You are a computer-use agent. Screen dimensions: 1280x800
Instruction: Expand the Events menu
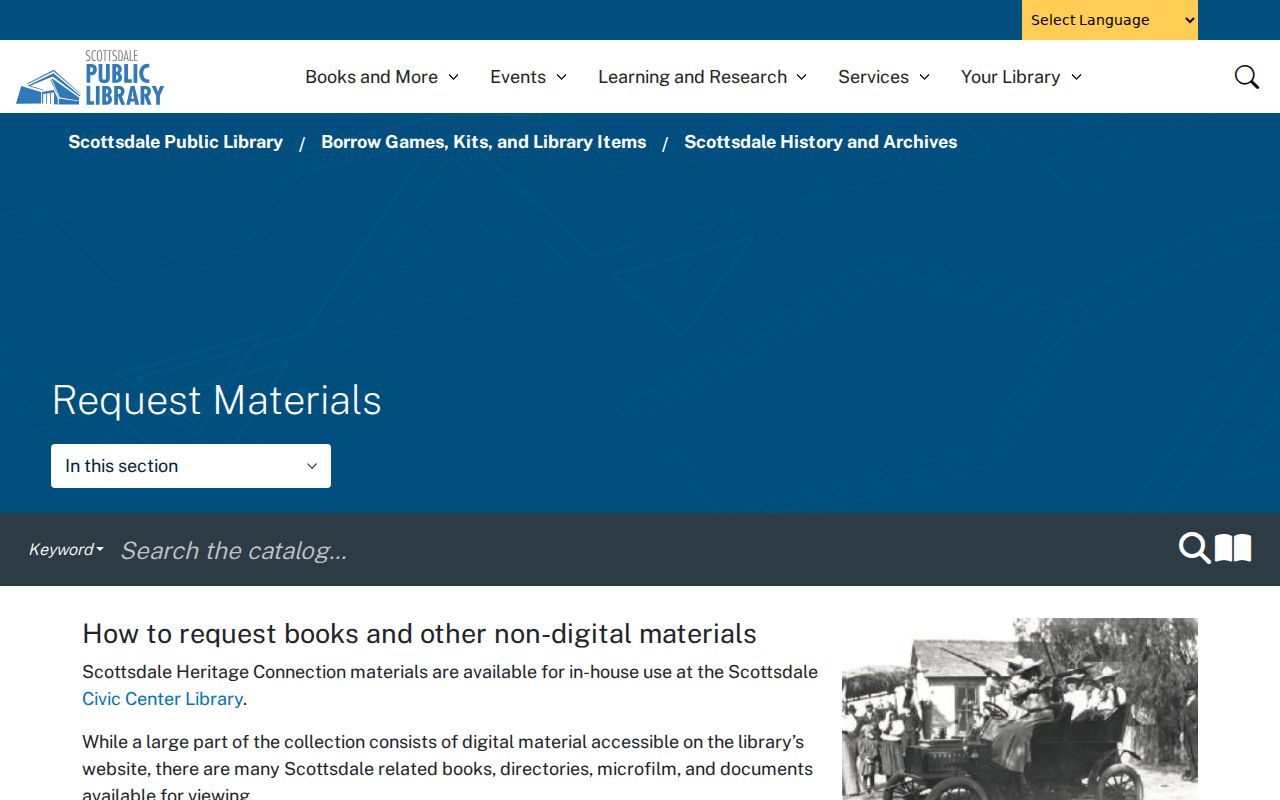tap(528, 77)
